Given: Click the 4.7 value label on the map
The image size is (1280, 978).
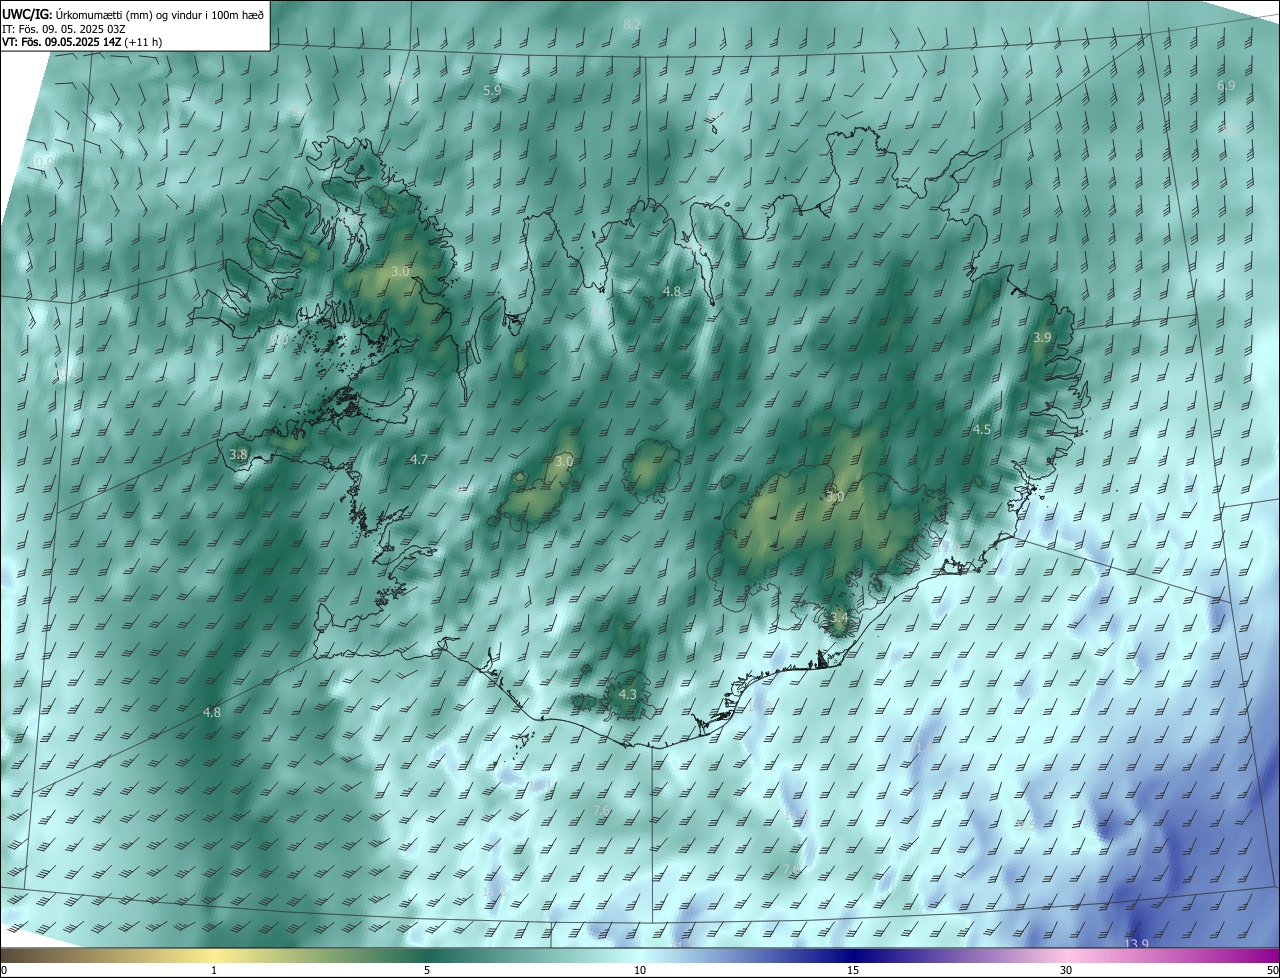Looking at the screenshot, I should pyautogui.click(x=419, y=460).
